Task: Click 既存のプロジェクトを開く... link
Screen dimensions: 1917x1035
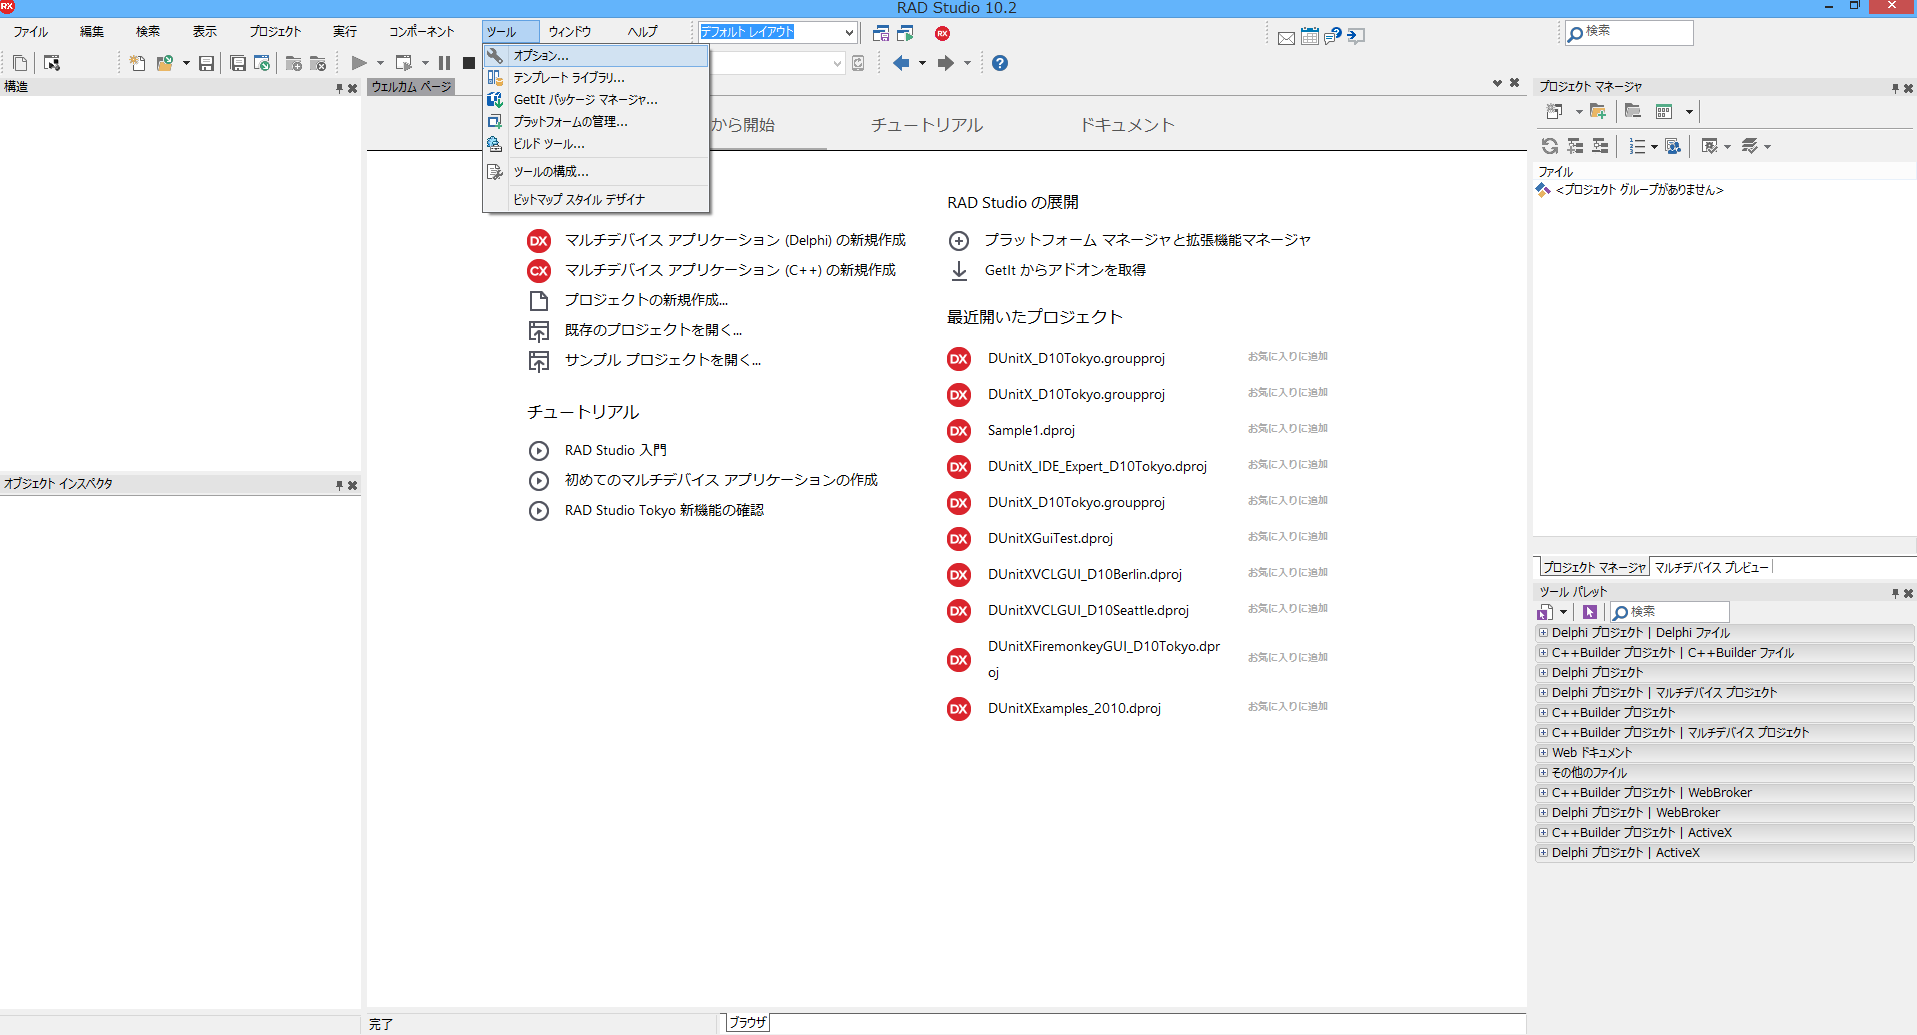Action: click(x=653, y=330)
